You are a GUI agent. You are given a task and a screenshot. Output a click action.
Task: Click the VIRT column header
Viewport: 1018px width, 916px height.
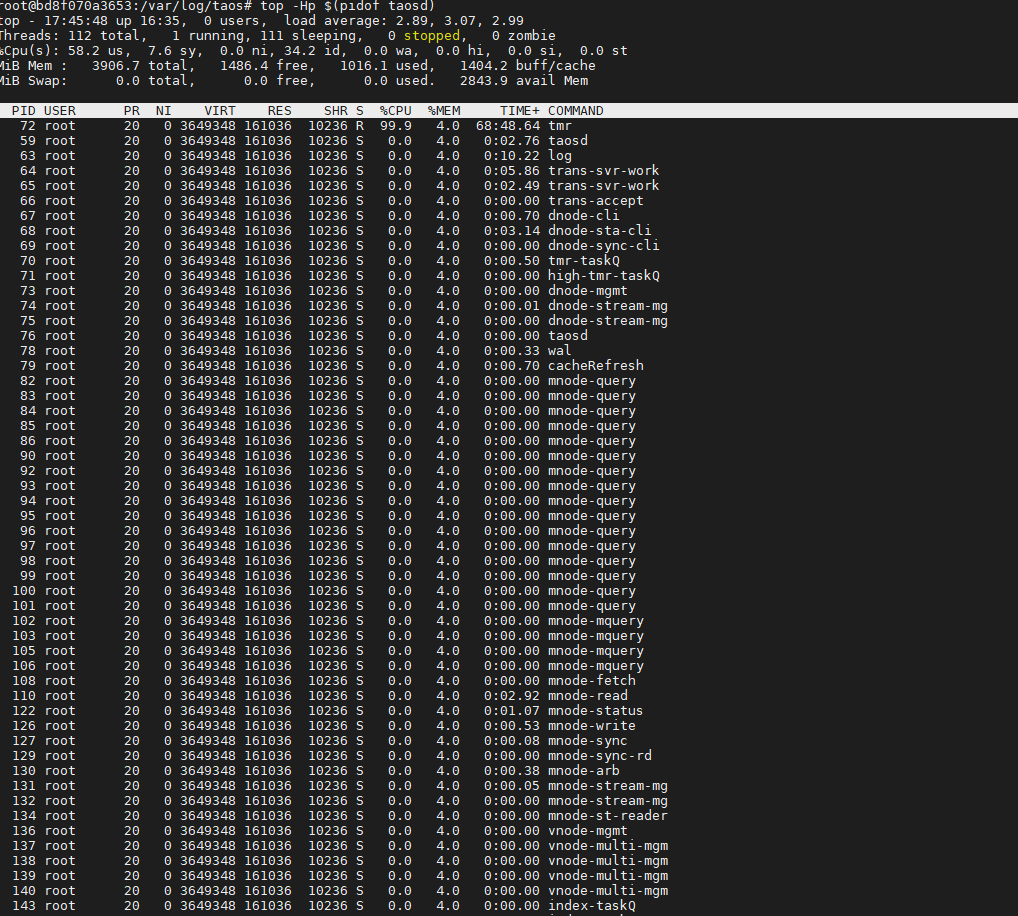point(220,111)
